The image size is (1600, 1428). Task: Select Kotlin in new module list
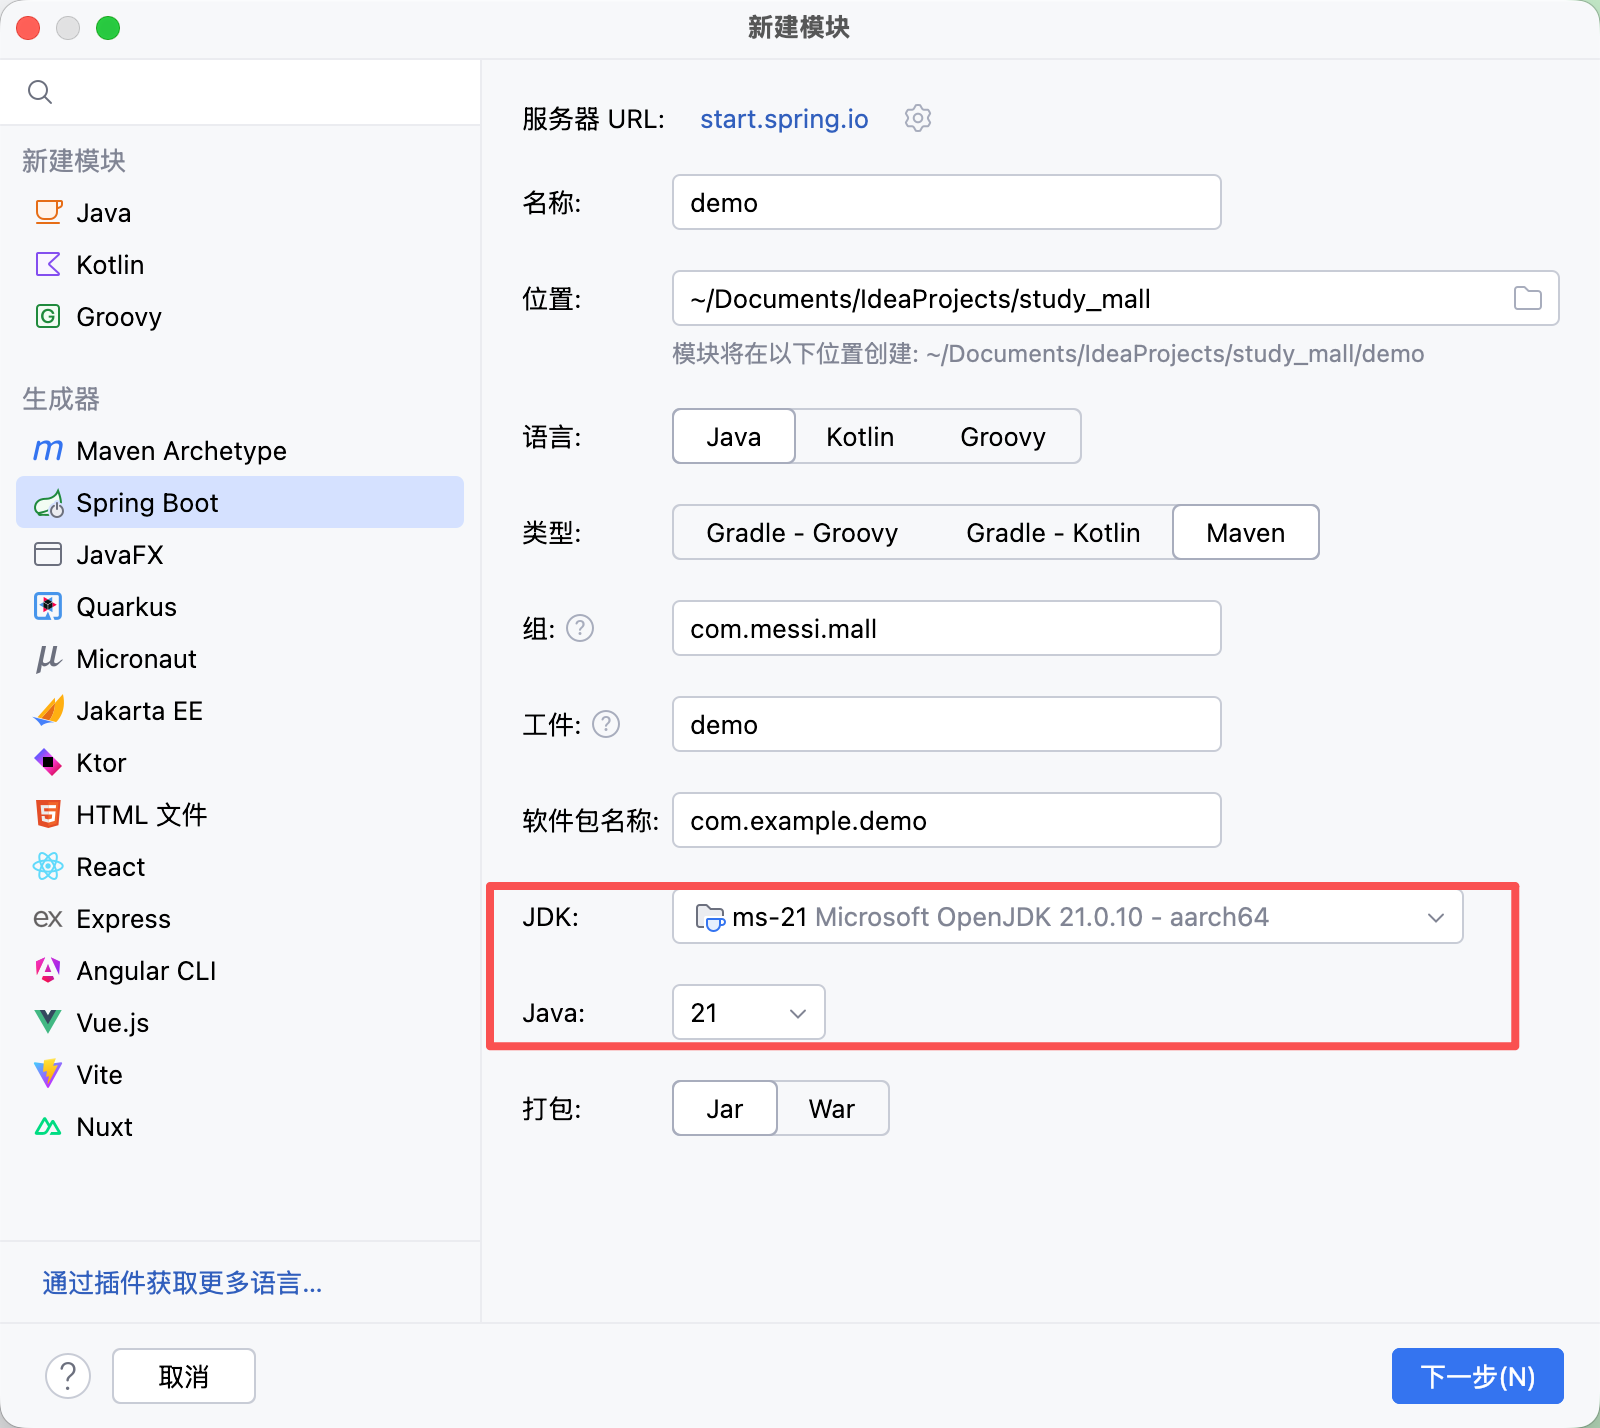pyautogui.click(x=240, y=264)
